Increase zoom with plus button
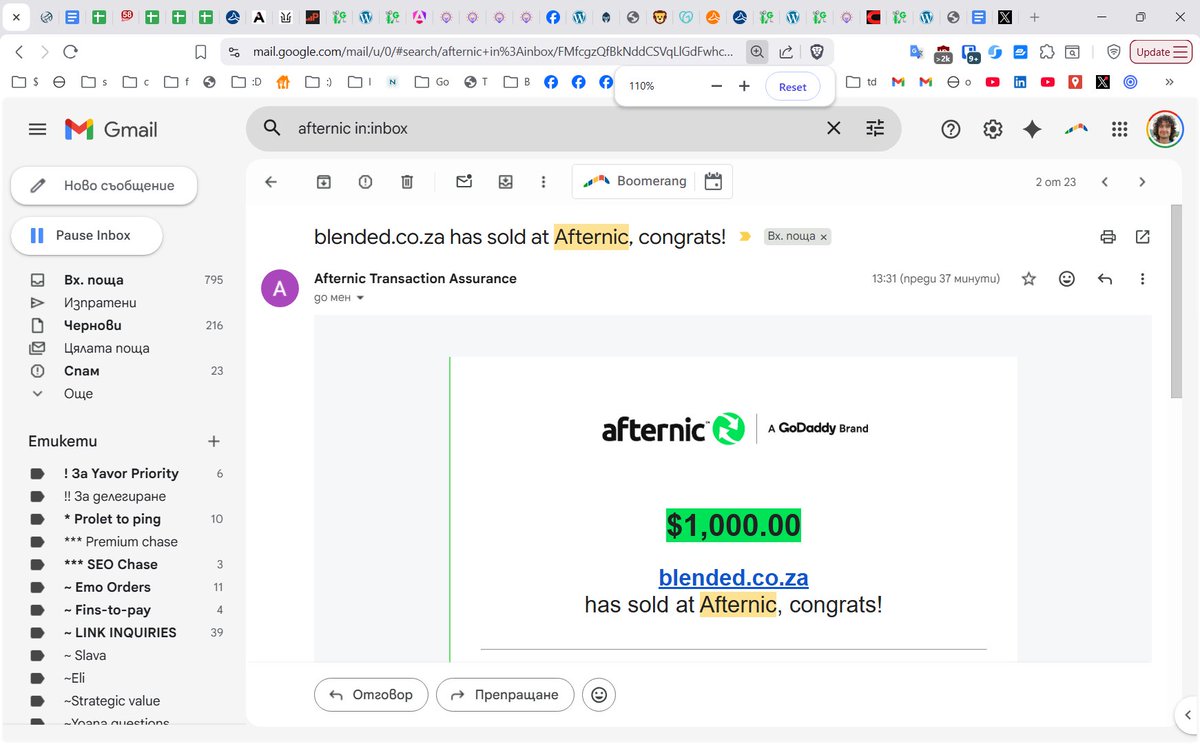1200x744 pixels. [744, 86]
